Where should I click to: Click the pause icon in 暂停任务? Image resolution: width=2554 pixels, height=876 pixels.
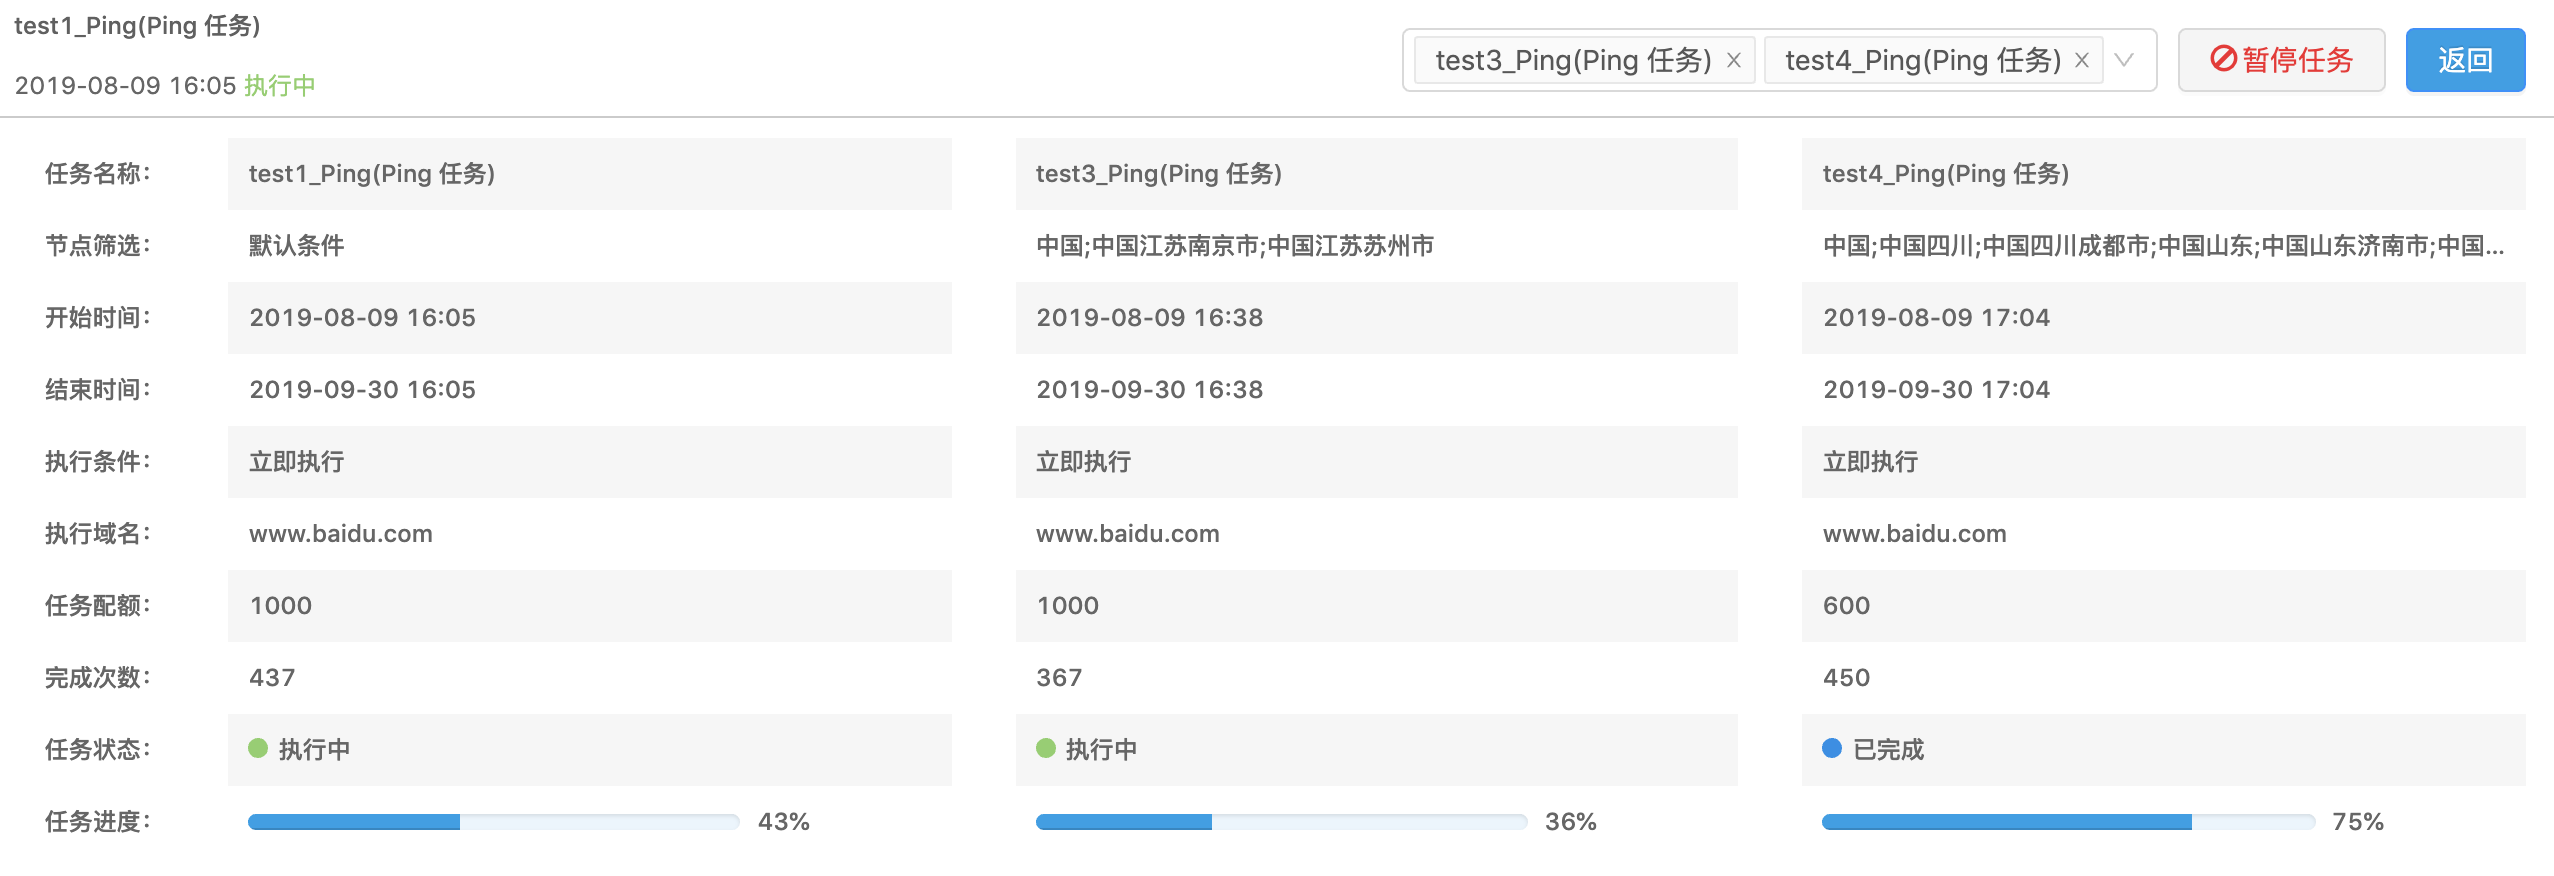(x=2223, y=59)
